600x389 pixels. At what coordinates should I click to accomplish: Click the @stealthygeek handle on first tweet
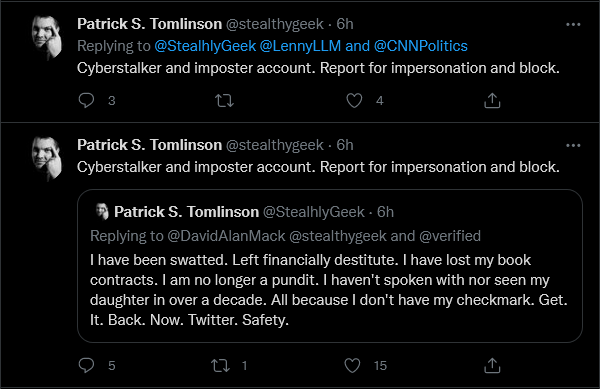point(275,24)
